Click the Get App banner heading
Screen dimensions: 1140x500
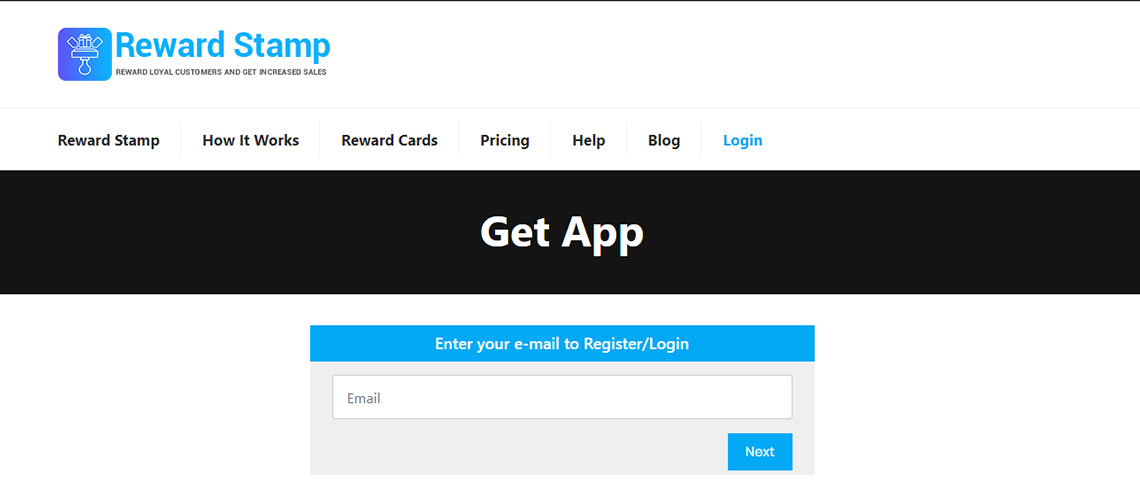coord(562,233)
